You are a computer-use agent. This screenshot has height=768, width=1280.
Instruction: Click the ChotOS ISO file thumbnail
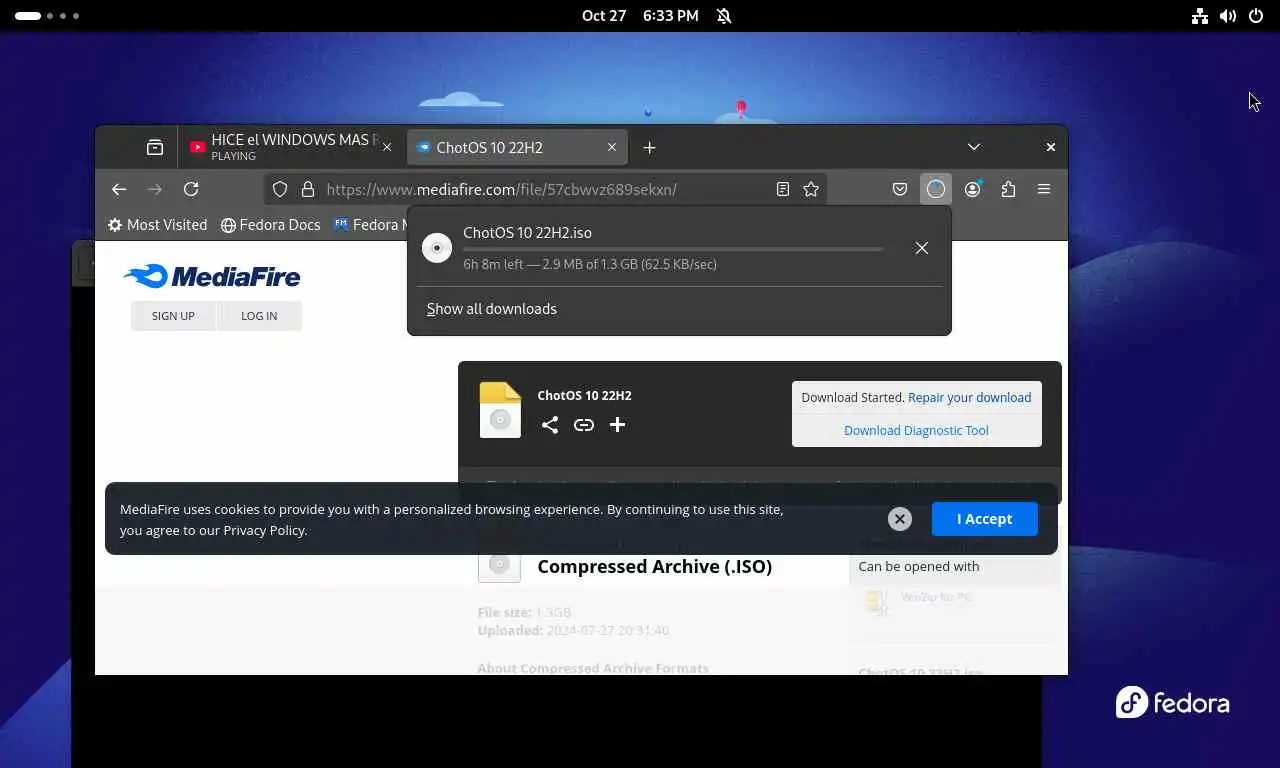[x=500, y=410]
